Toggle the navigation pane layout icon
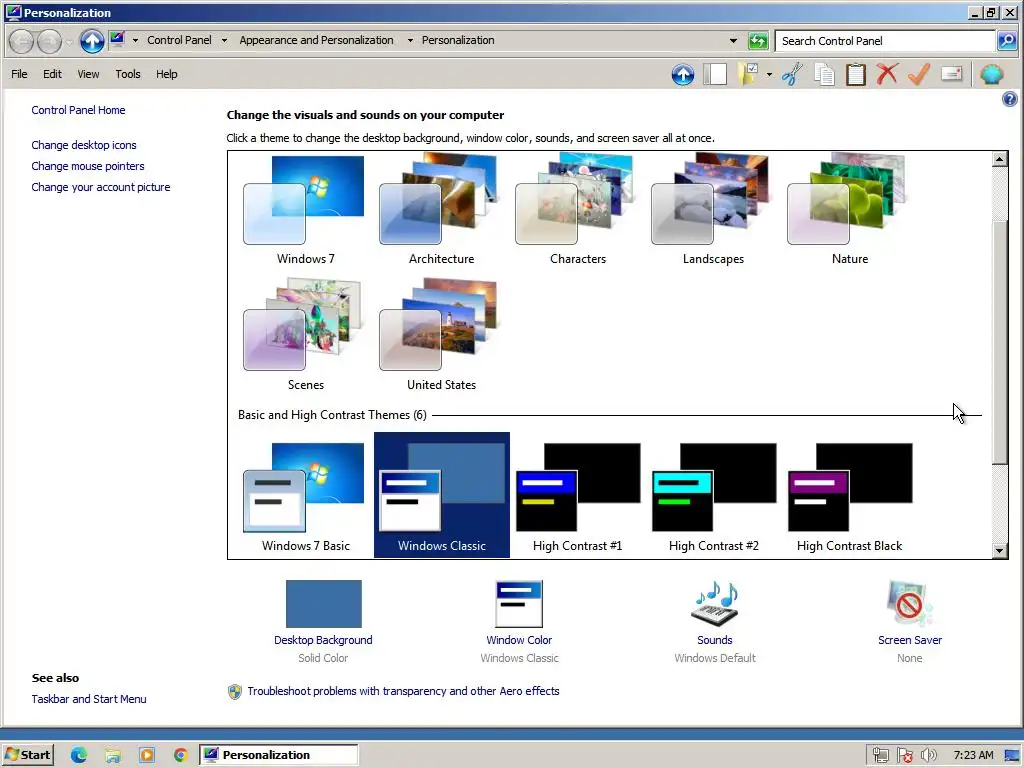Viewport: 1024px width, 768px height. [x=716, y=74]
